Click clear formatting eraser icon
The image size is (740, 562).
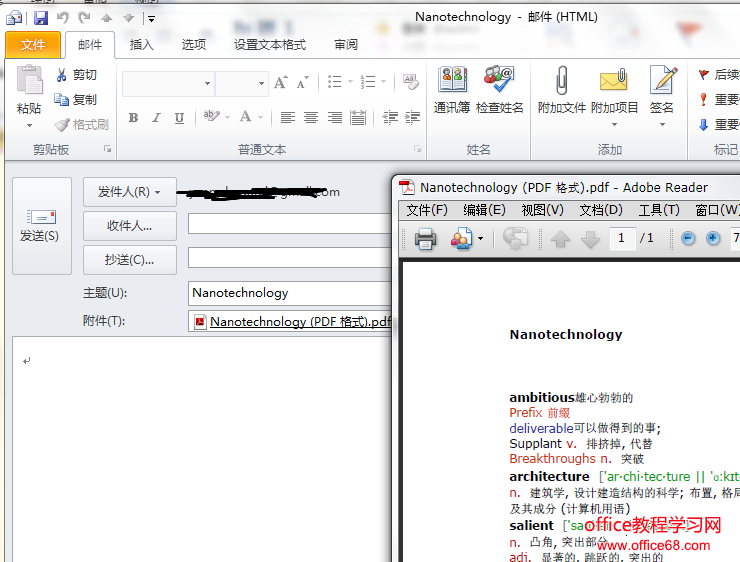click(411, 82)
